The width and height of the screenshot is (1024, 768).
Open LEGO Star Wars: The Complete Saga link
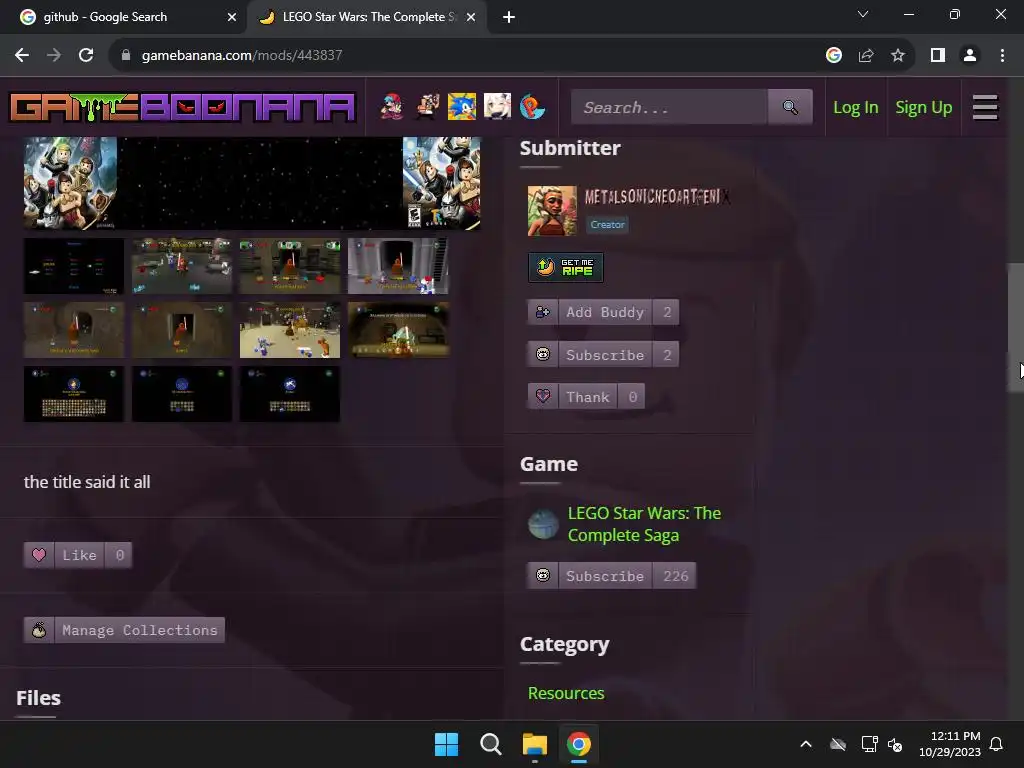tap(644, 524)
